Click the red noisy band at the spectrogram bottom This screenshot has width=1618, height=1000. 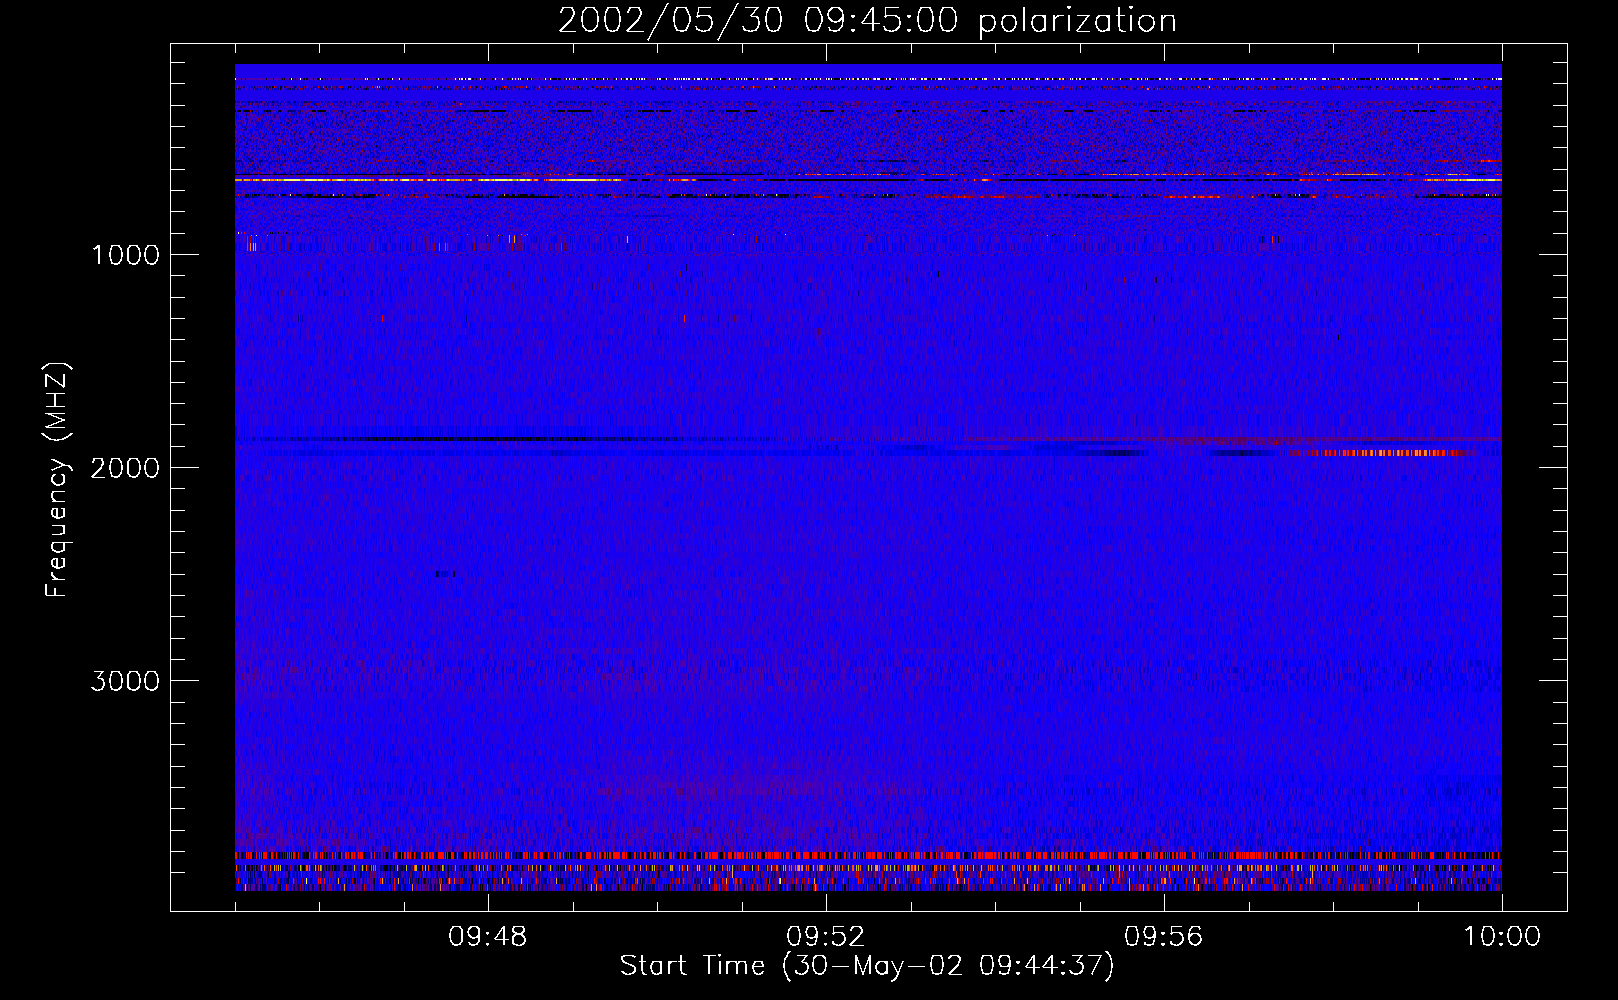(x=868, y=856)
